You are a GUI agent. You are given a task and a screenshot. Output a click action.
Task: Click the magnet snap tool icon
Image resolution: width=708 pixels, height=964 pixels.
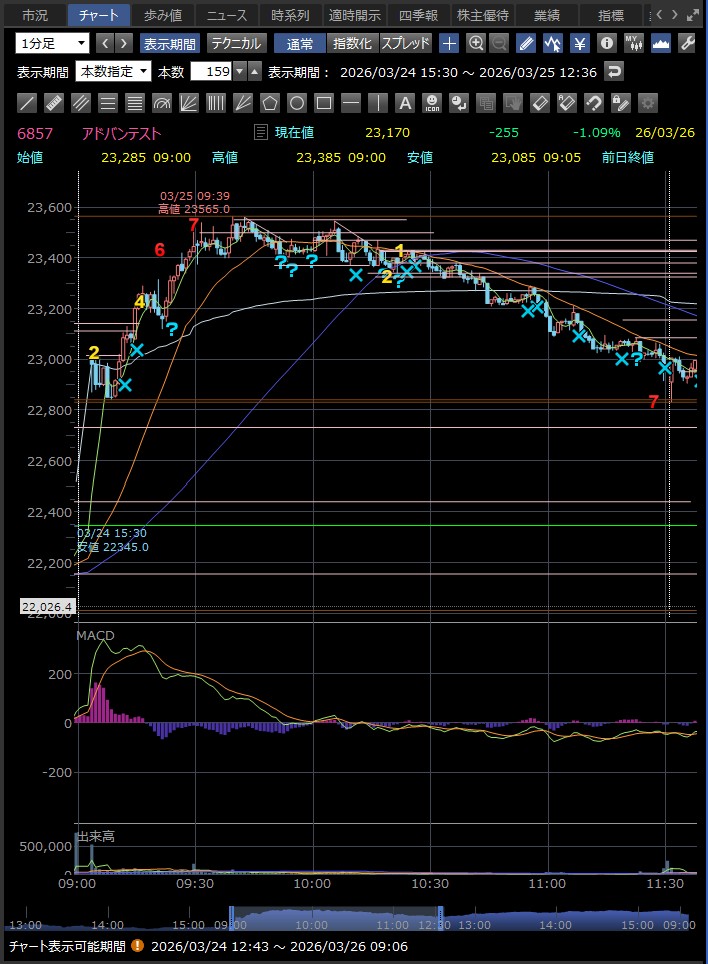pos(593,102)
